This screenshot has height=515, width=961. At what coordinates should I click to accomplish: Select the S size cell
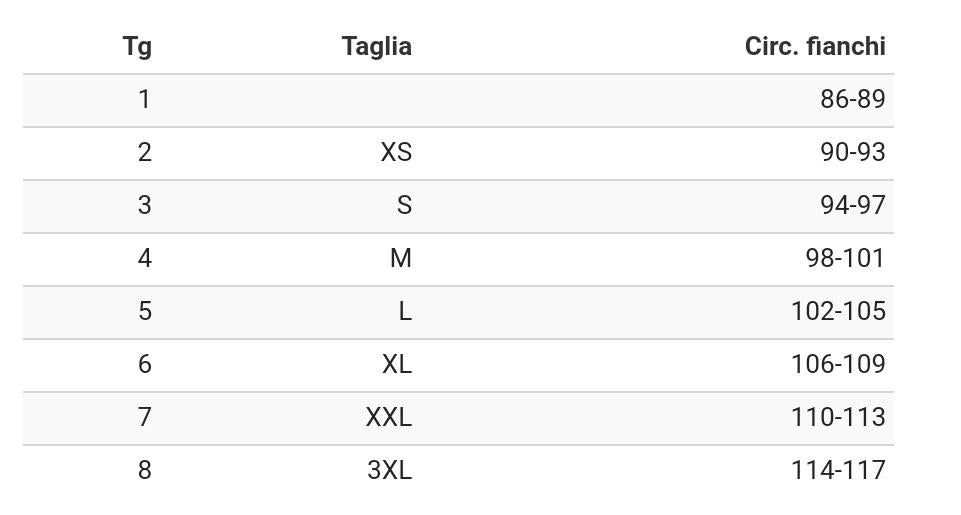[404, 205]
